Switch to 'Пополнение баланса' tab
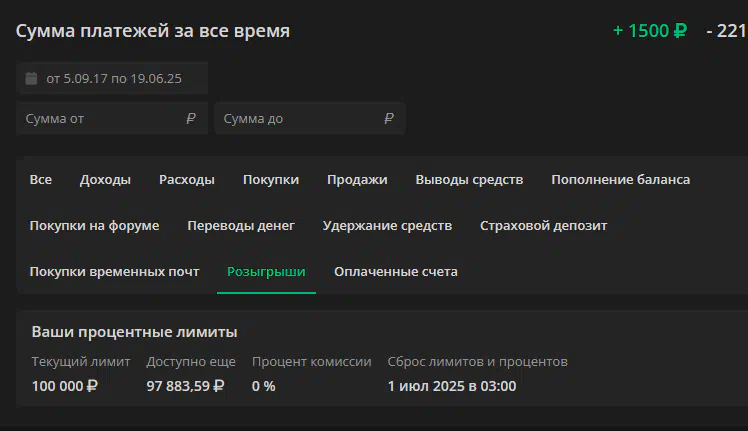Viewport: 748px width, 431px height. point(621,179)
